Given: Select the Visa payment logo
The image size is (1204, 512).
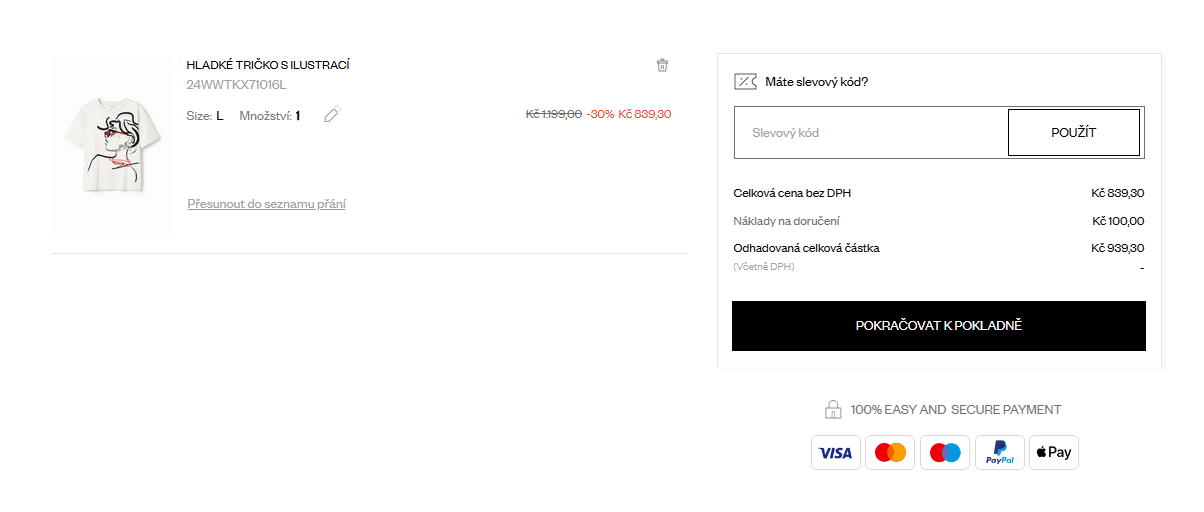Looking at the screenshot, I should (835, 453).
